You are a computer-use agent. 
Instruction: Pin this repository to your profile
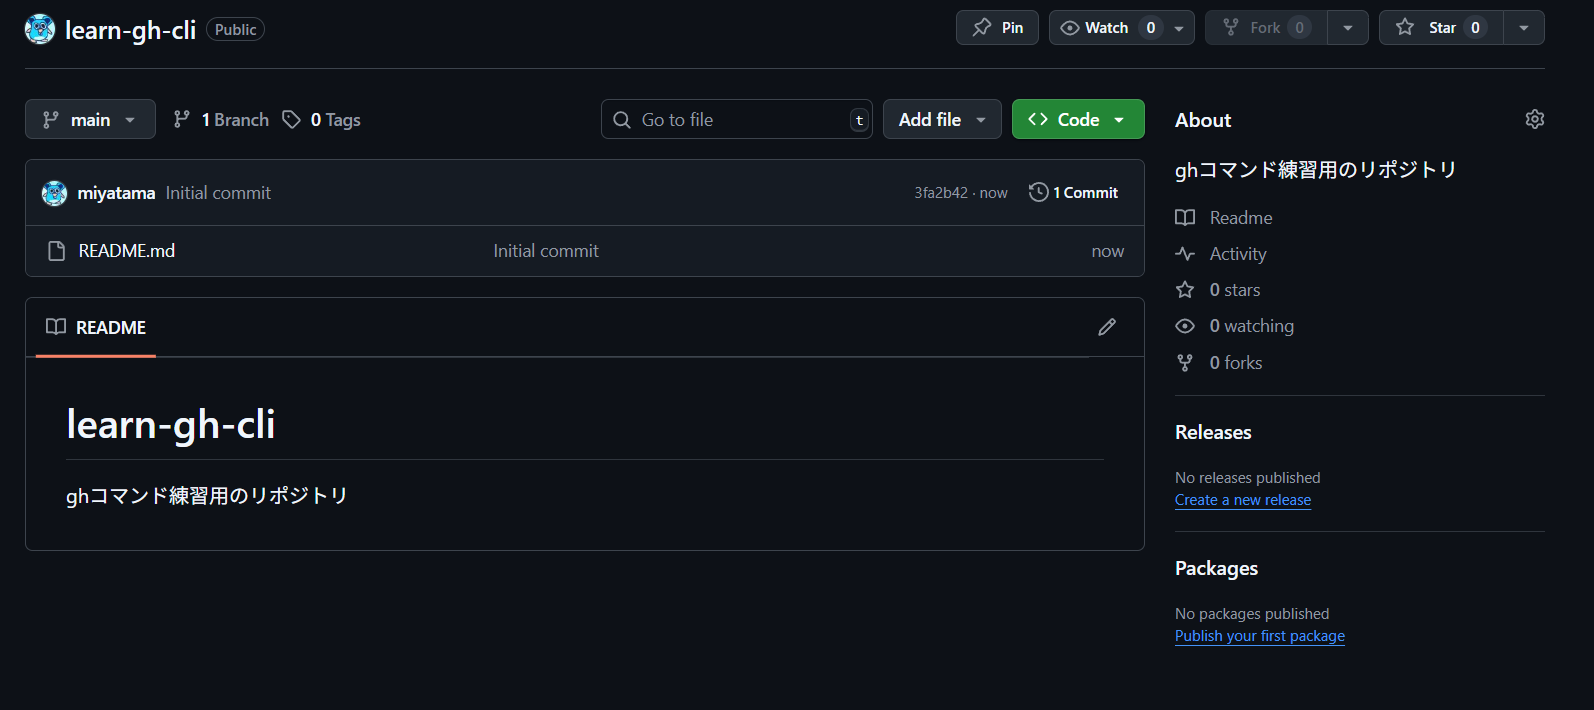click(997, 28)
